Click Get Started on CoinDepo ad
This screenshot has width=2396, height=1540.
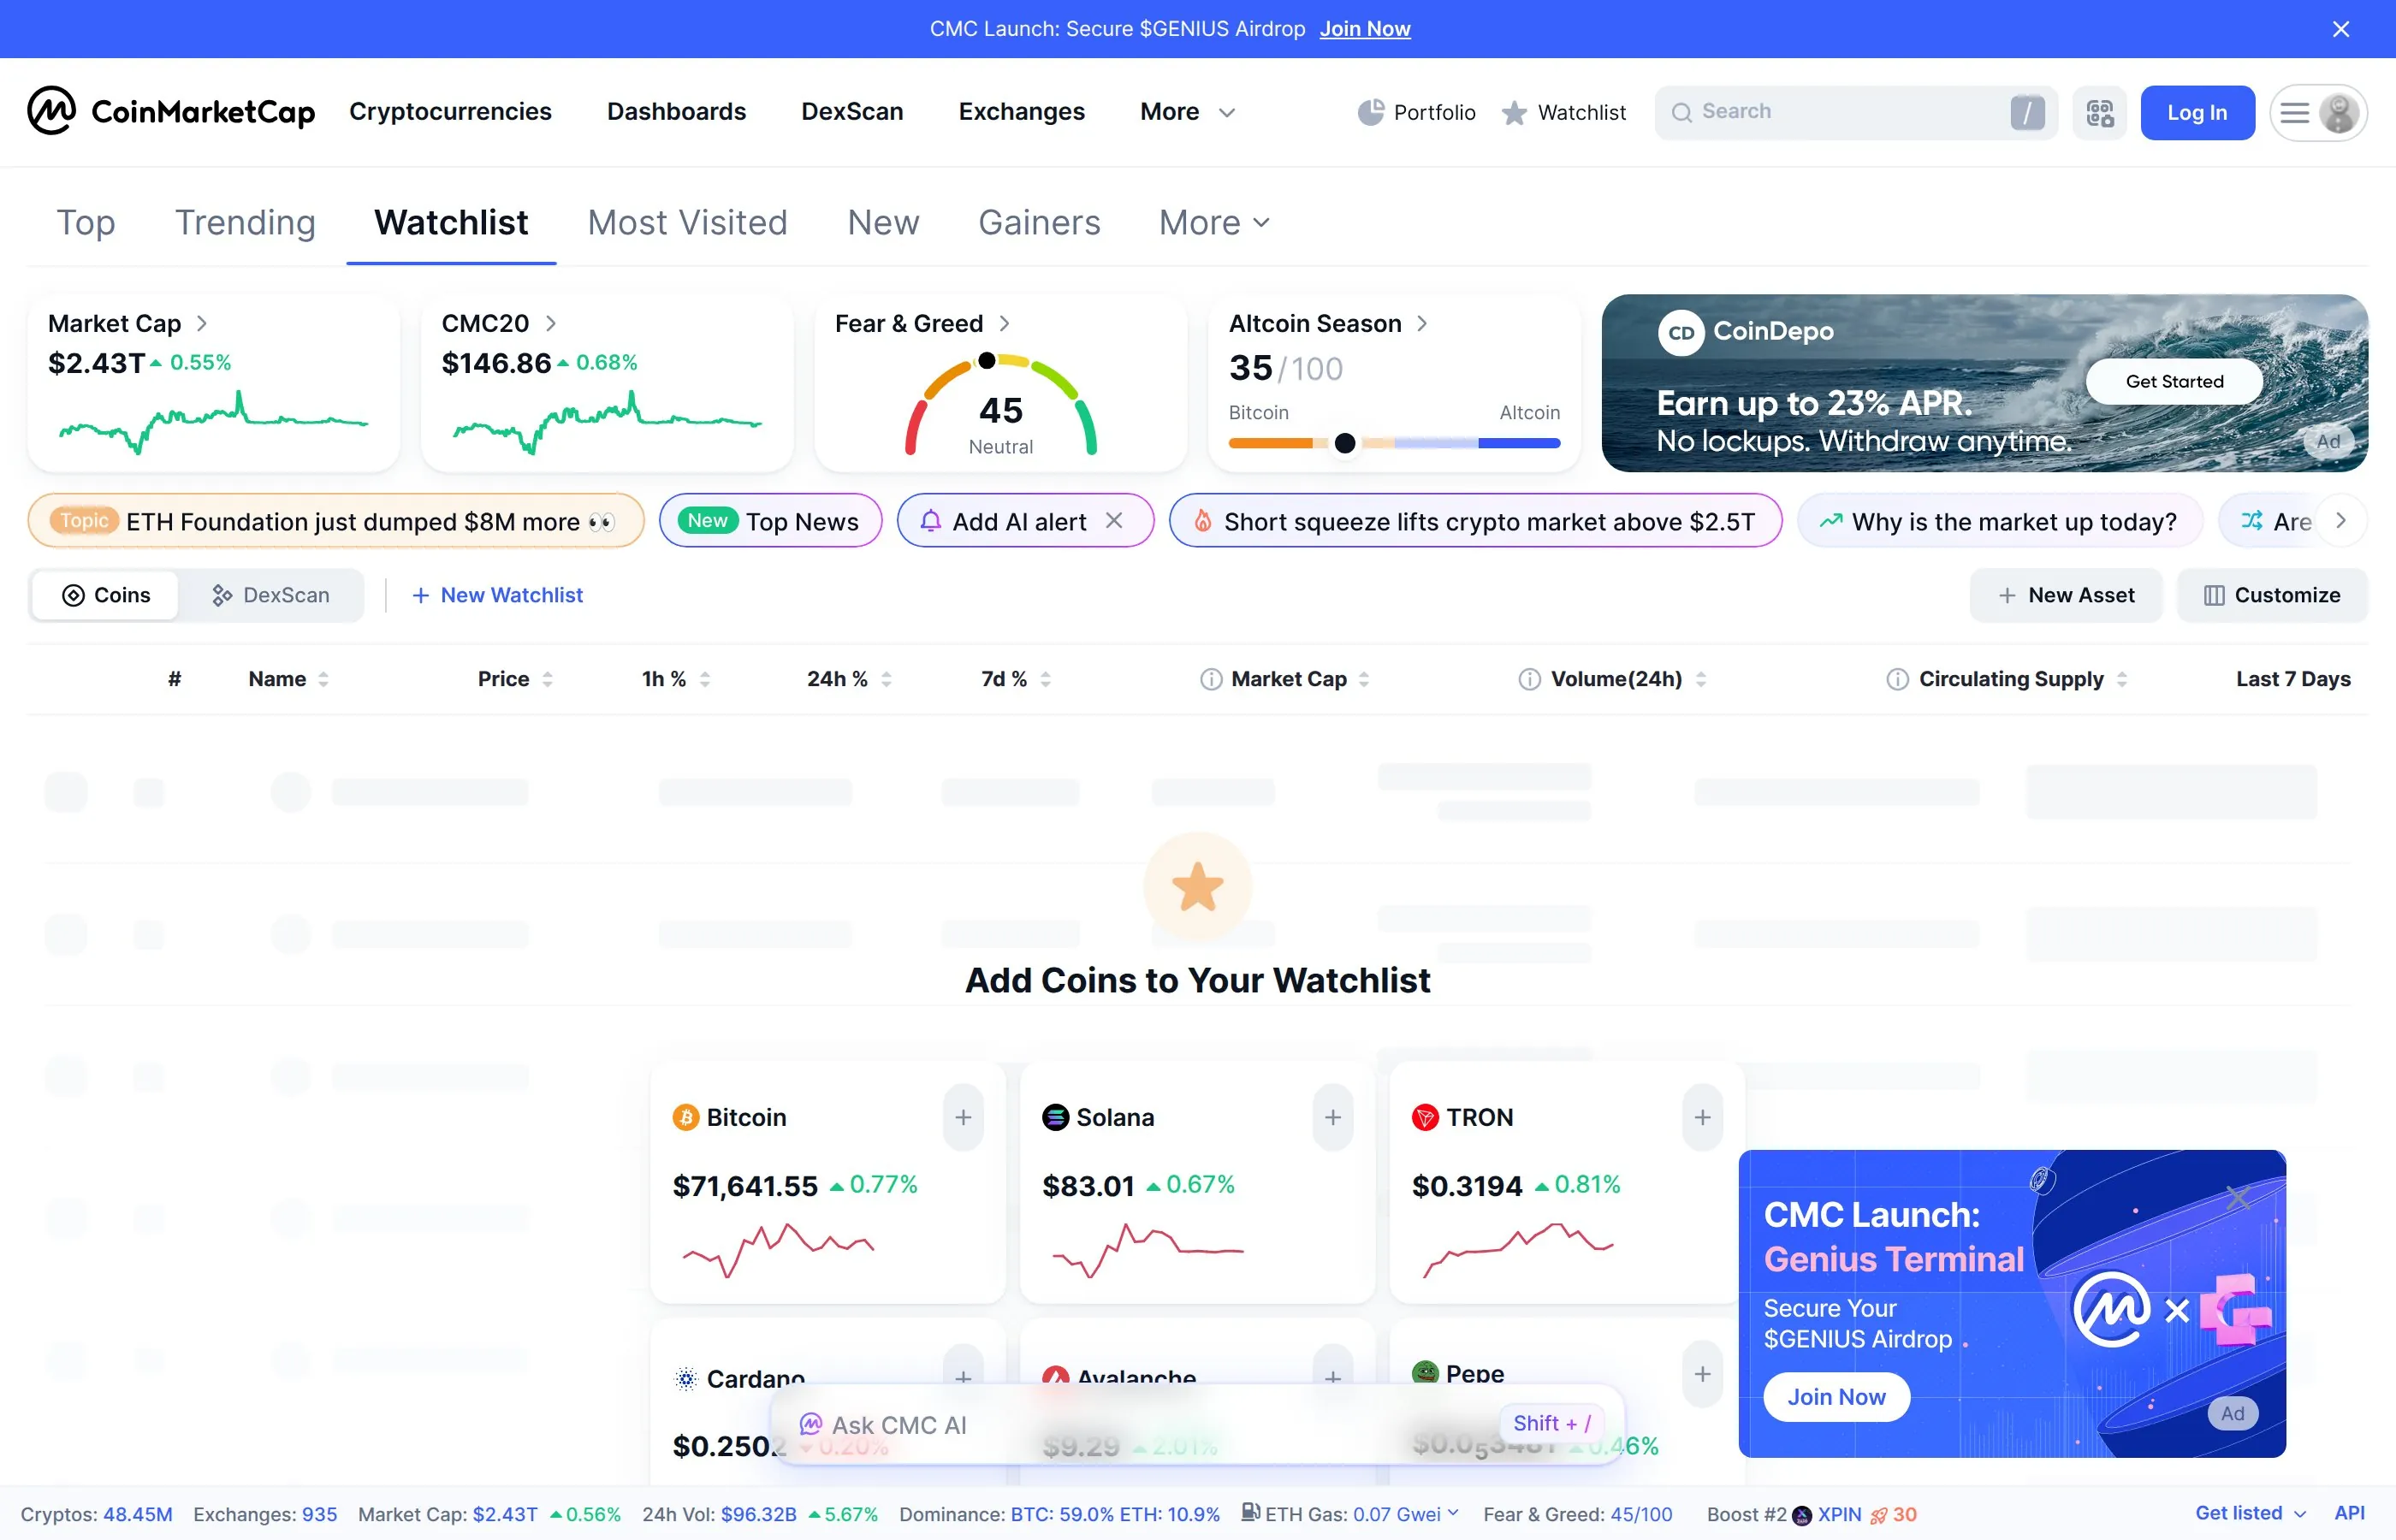(x=2174, y=381)
